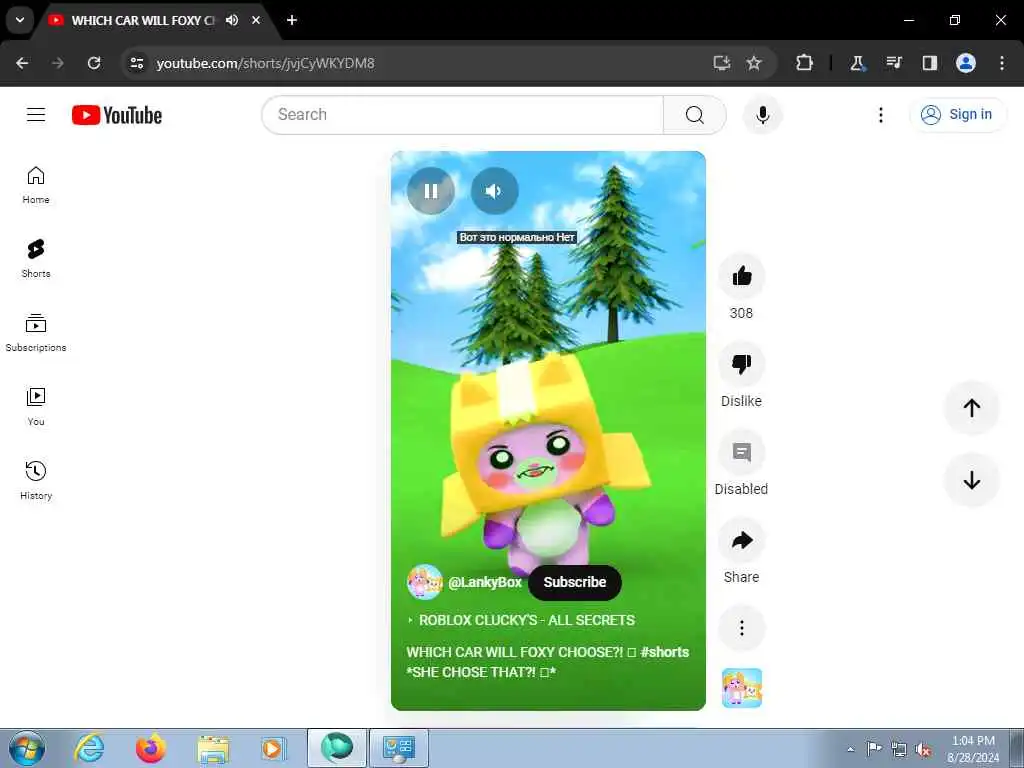Open Chrome Labs flask icon
This screenshot has width=1024, height=768.
click(857, 63)
